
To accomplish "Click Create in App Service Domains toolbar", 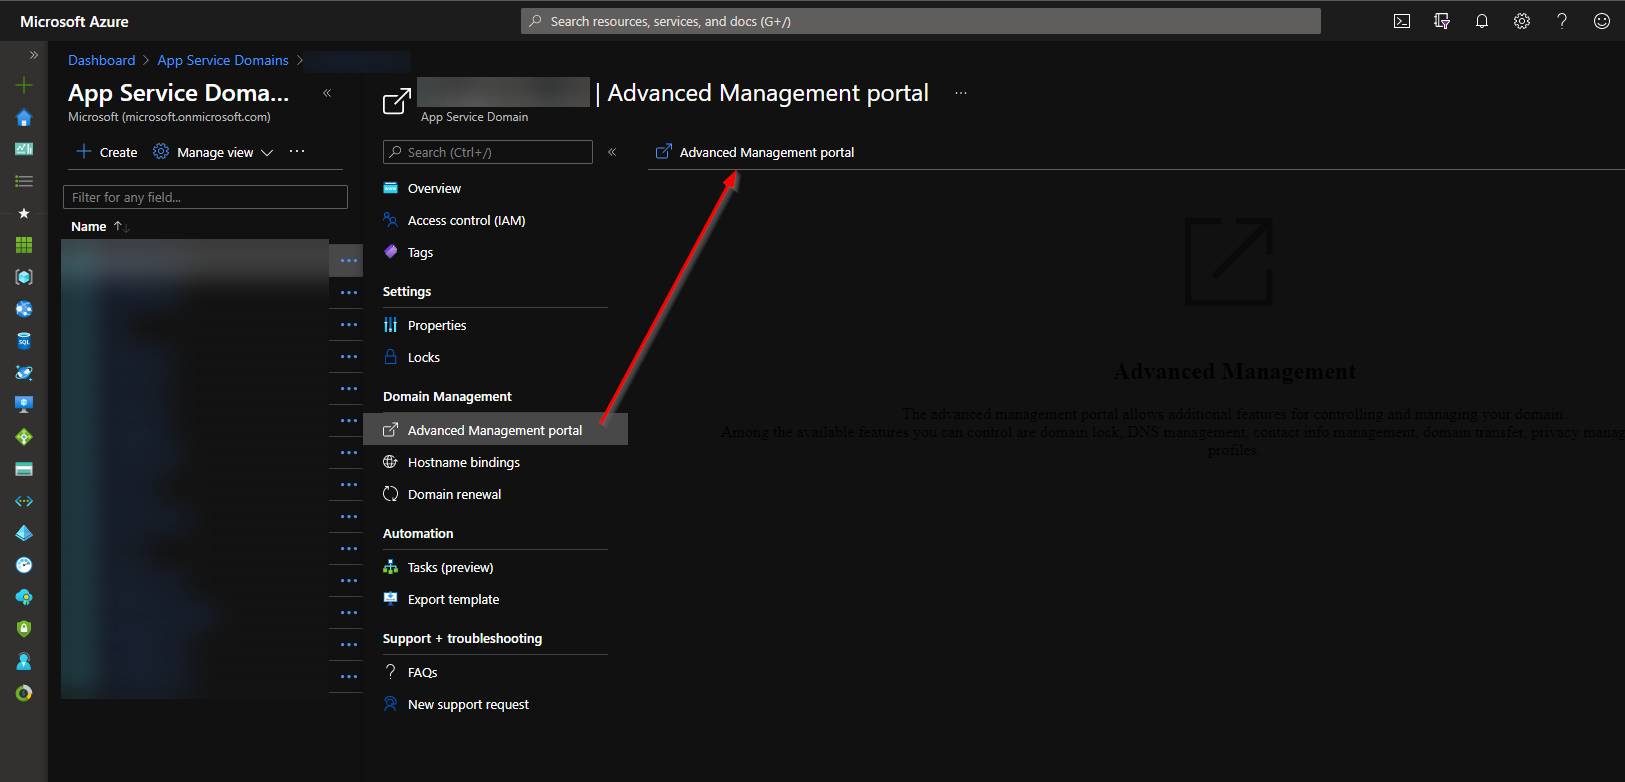I will [107, 152].
